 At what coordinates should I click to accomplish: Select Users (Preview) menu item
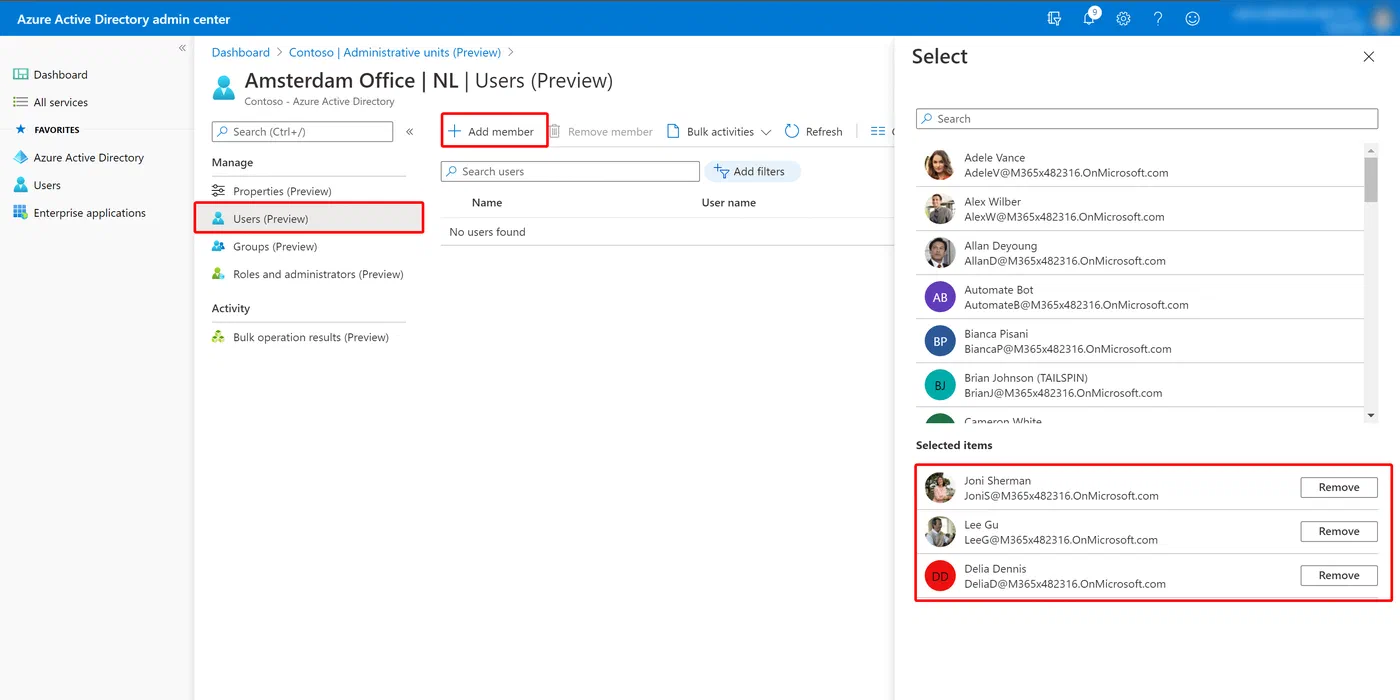click(x=309, y=218)
